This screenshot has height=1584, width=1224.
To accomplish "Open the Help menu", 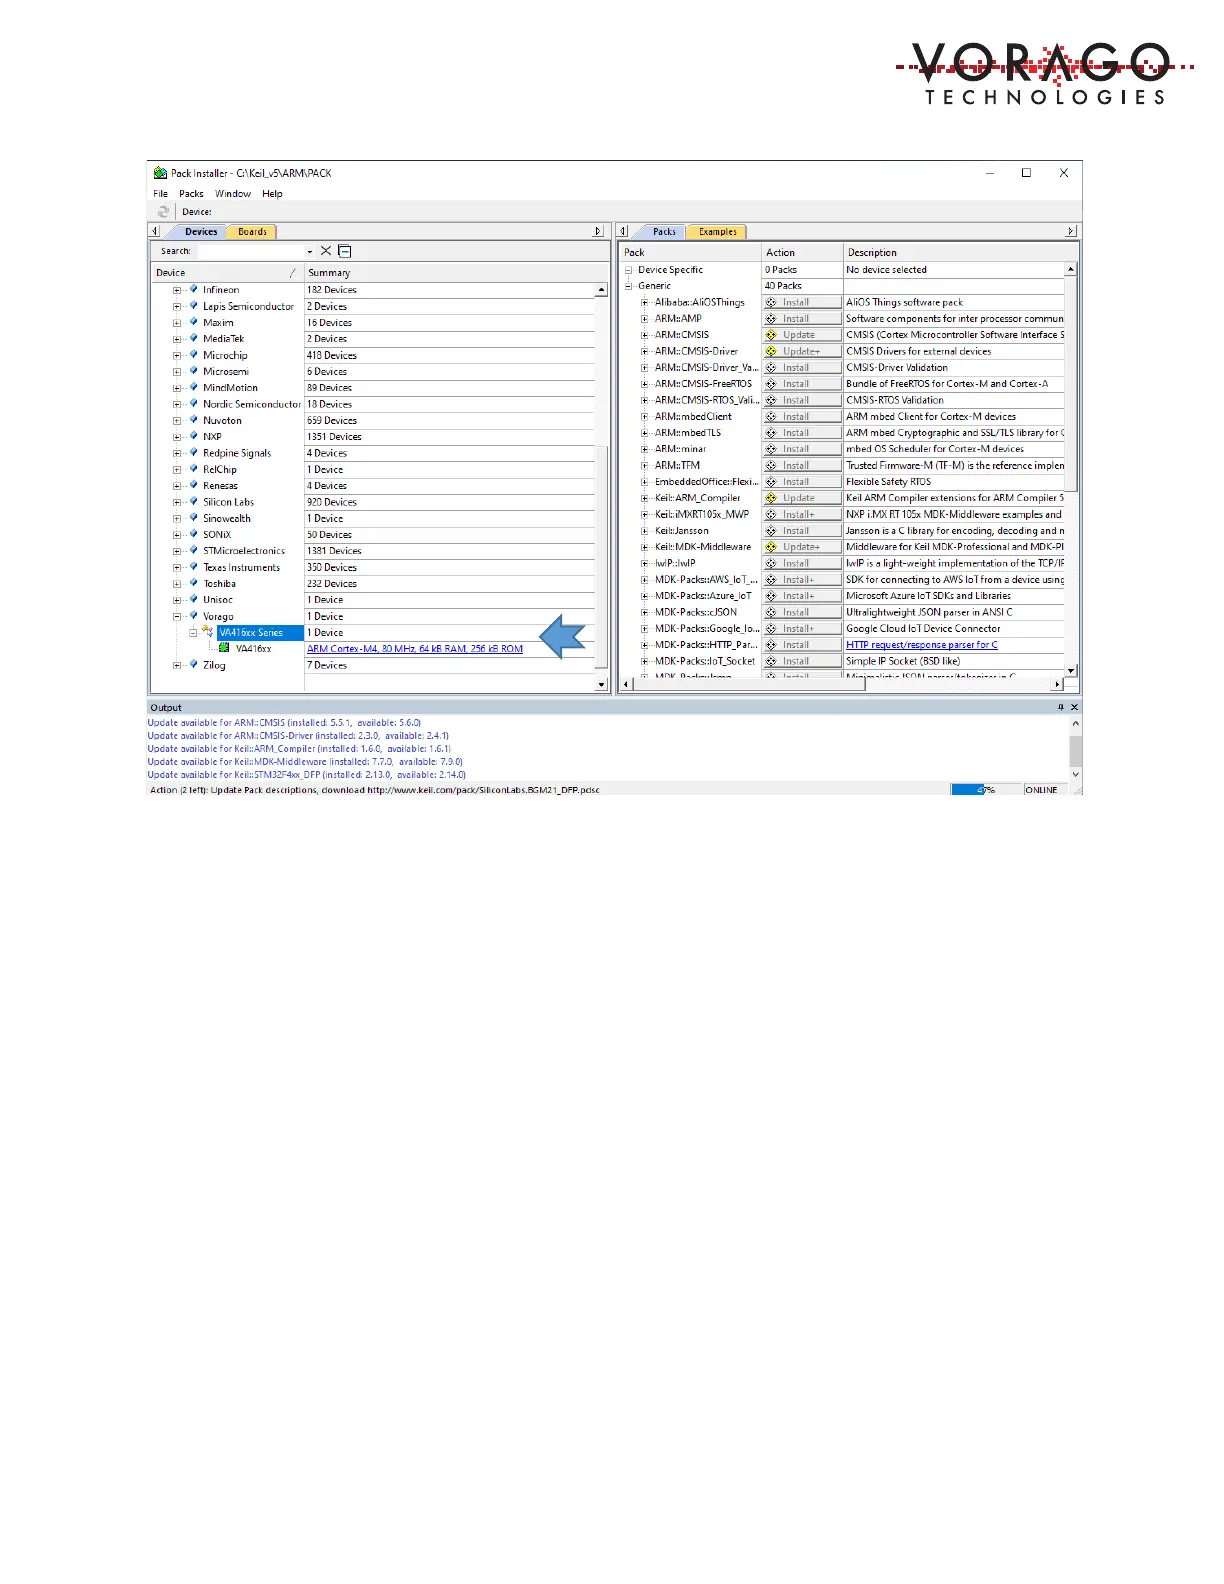I will point(272,194).
